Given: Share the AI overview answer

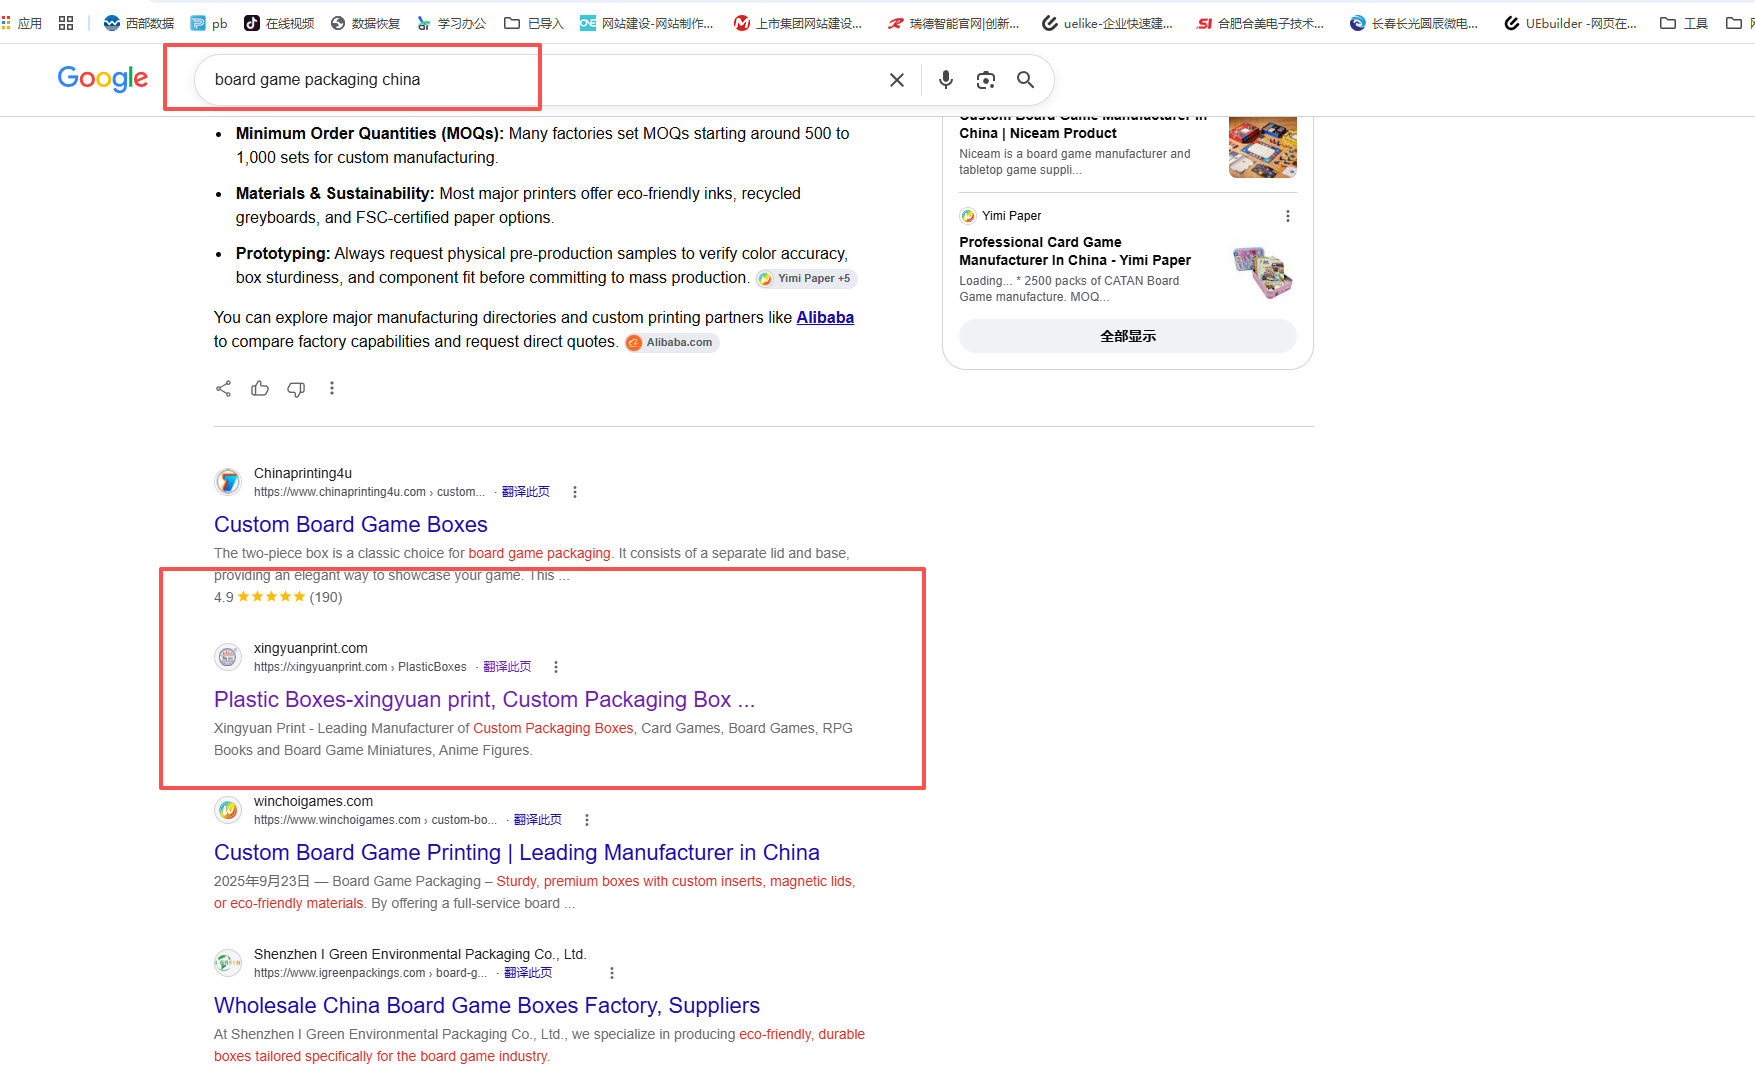Looking at the screenshot, I should (223, 388).
